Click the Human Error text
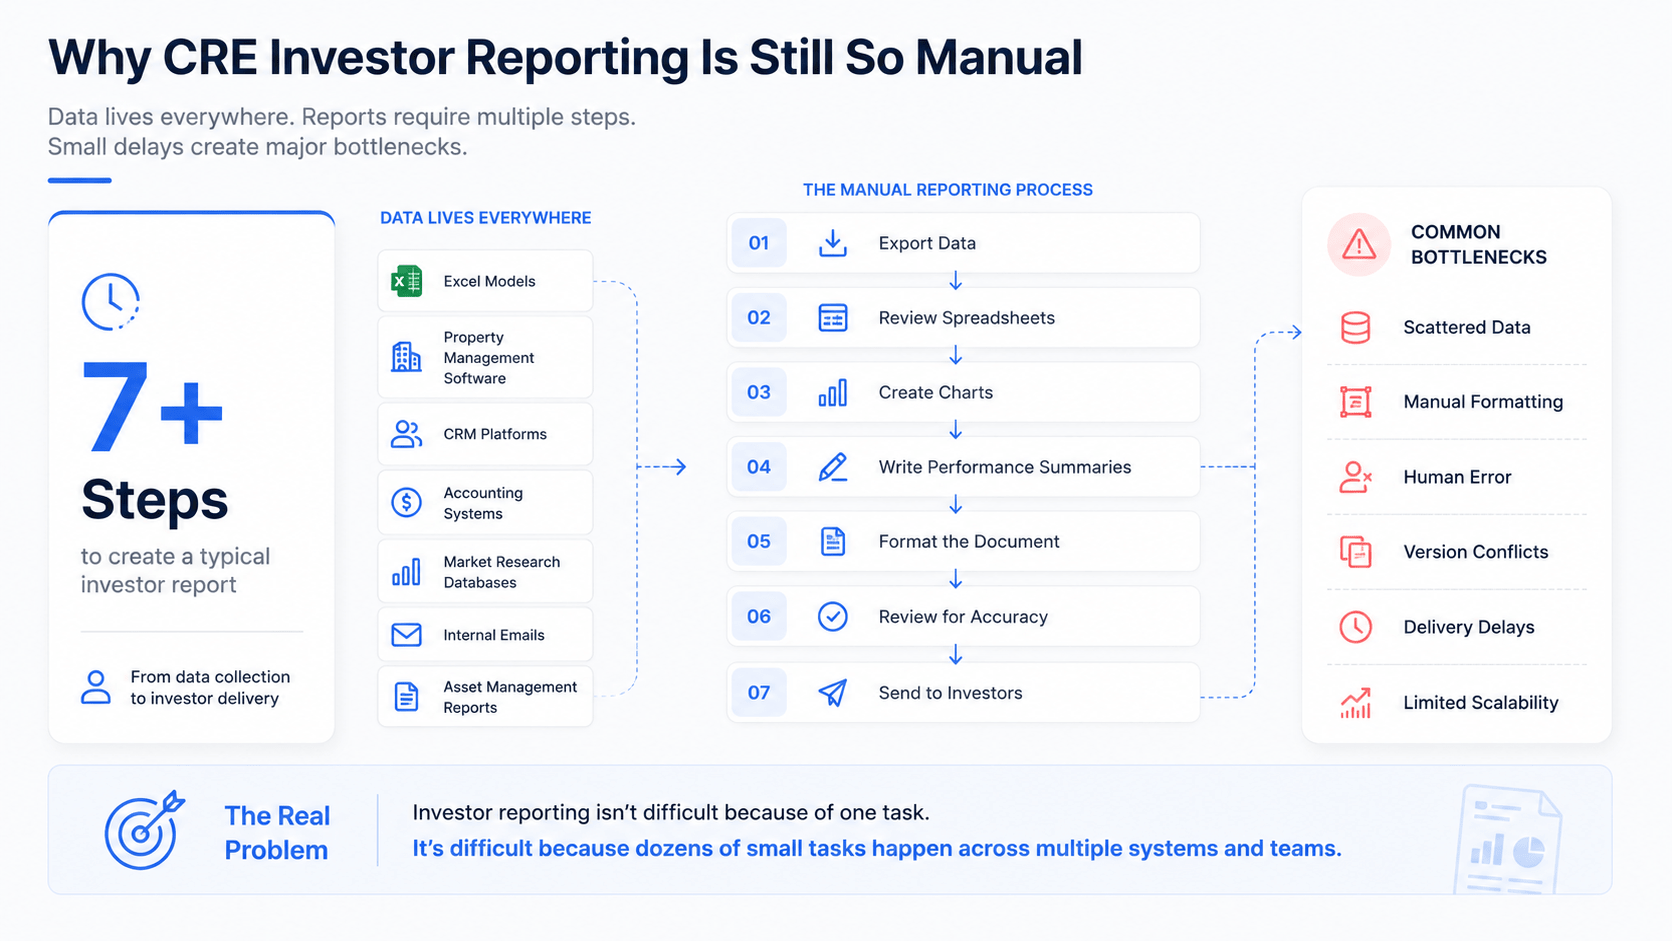The height and width of the screenshot is (941, 1672). (1457, 477)
